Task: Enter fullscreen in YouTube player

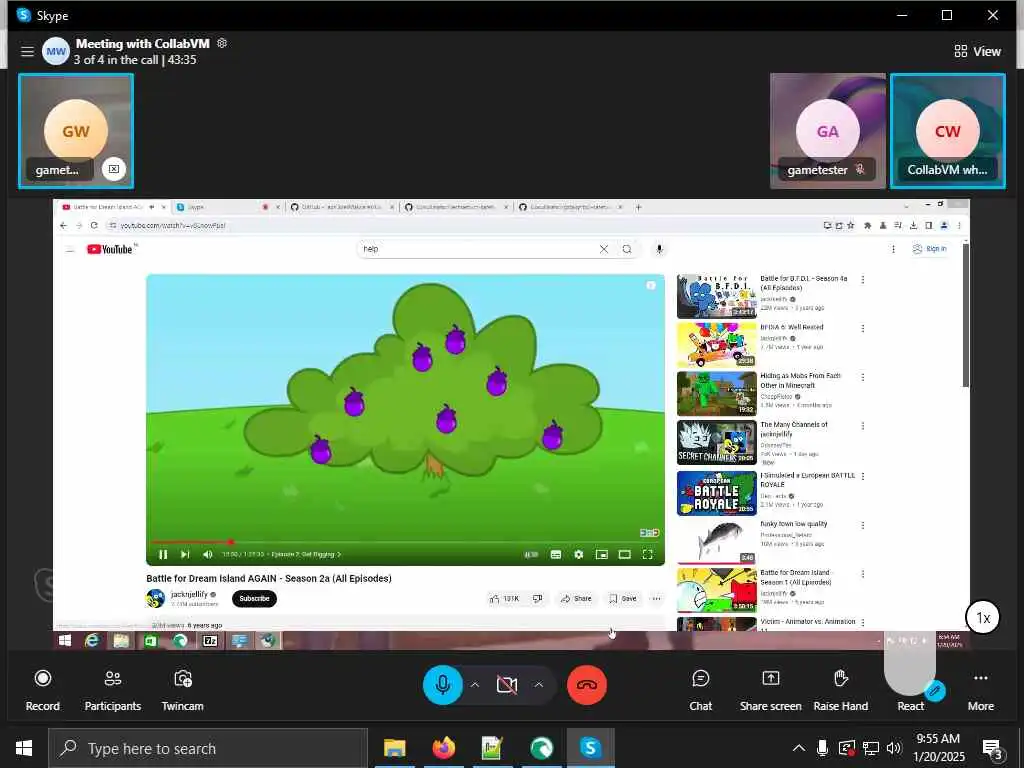Action: (647, 554)
